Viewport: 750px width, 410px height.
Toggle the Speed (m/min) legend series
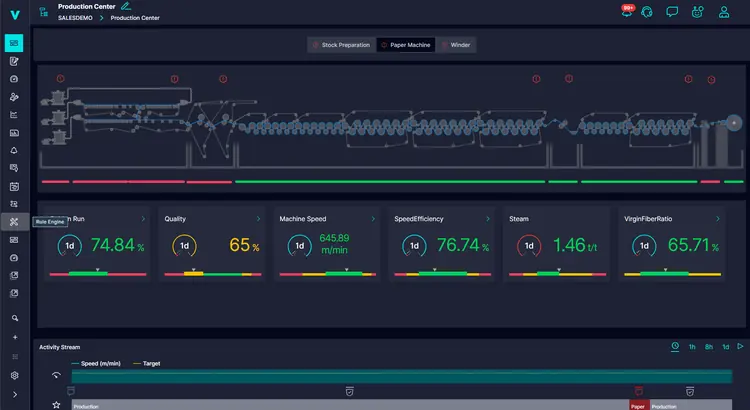[96, 364]
